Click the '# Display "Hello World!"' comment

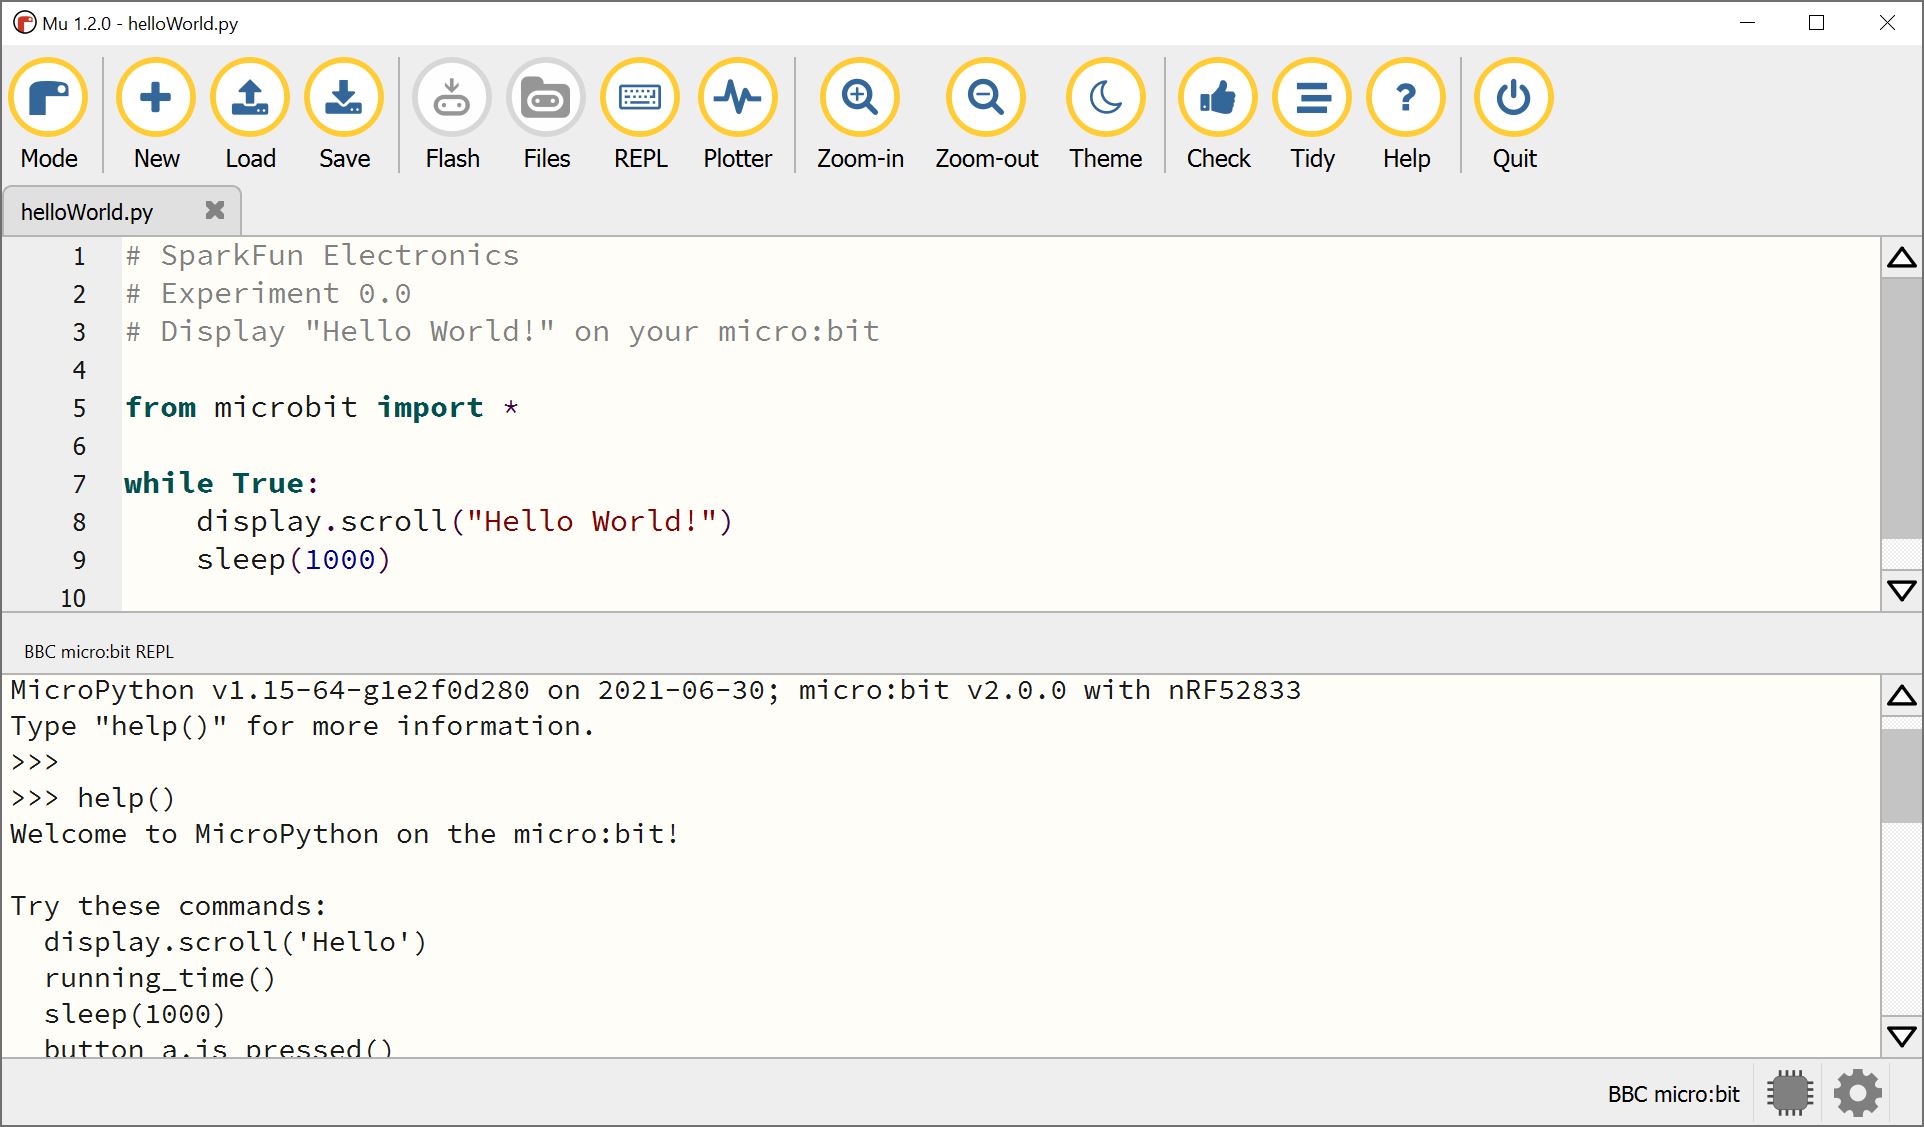coord(502,332)
